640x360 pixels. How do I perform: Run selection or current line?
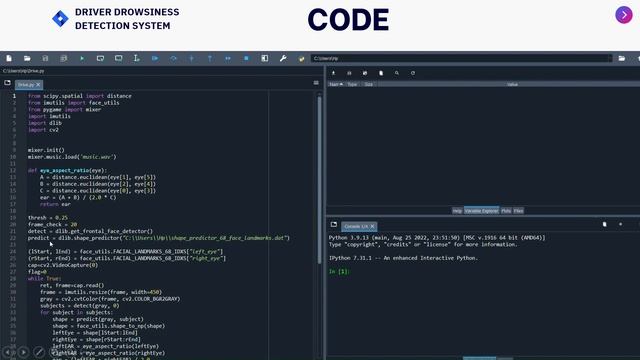pyautogui.click(x=136, y=58)
